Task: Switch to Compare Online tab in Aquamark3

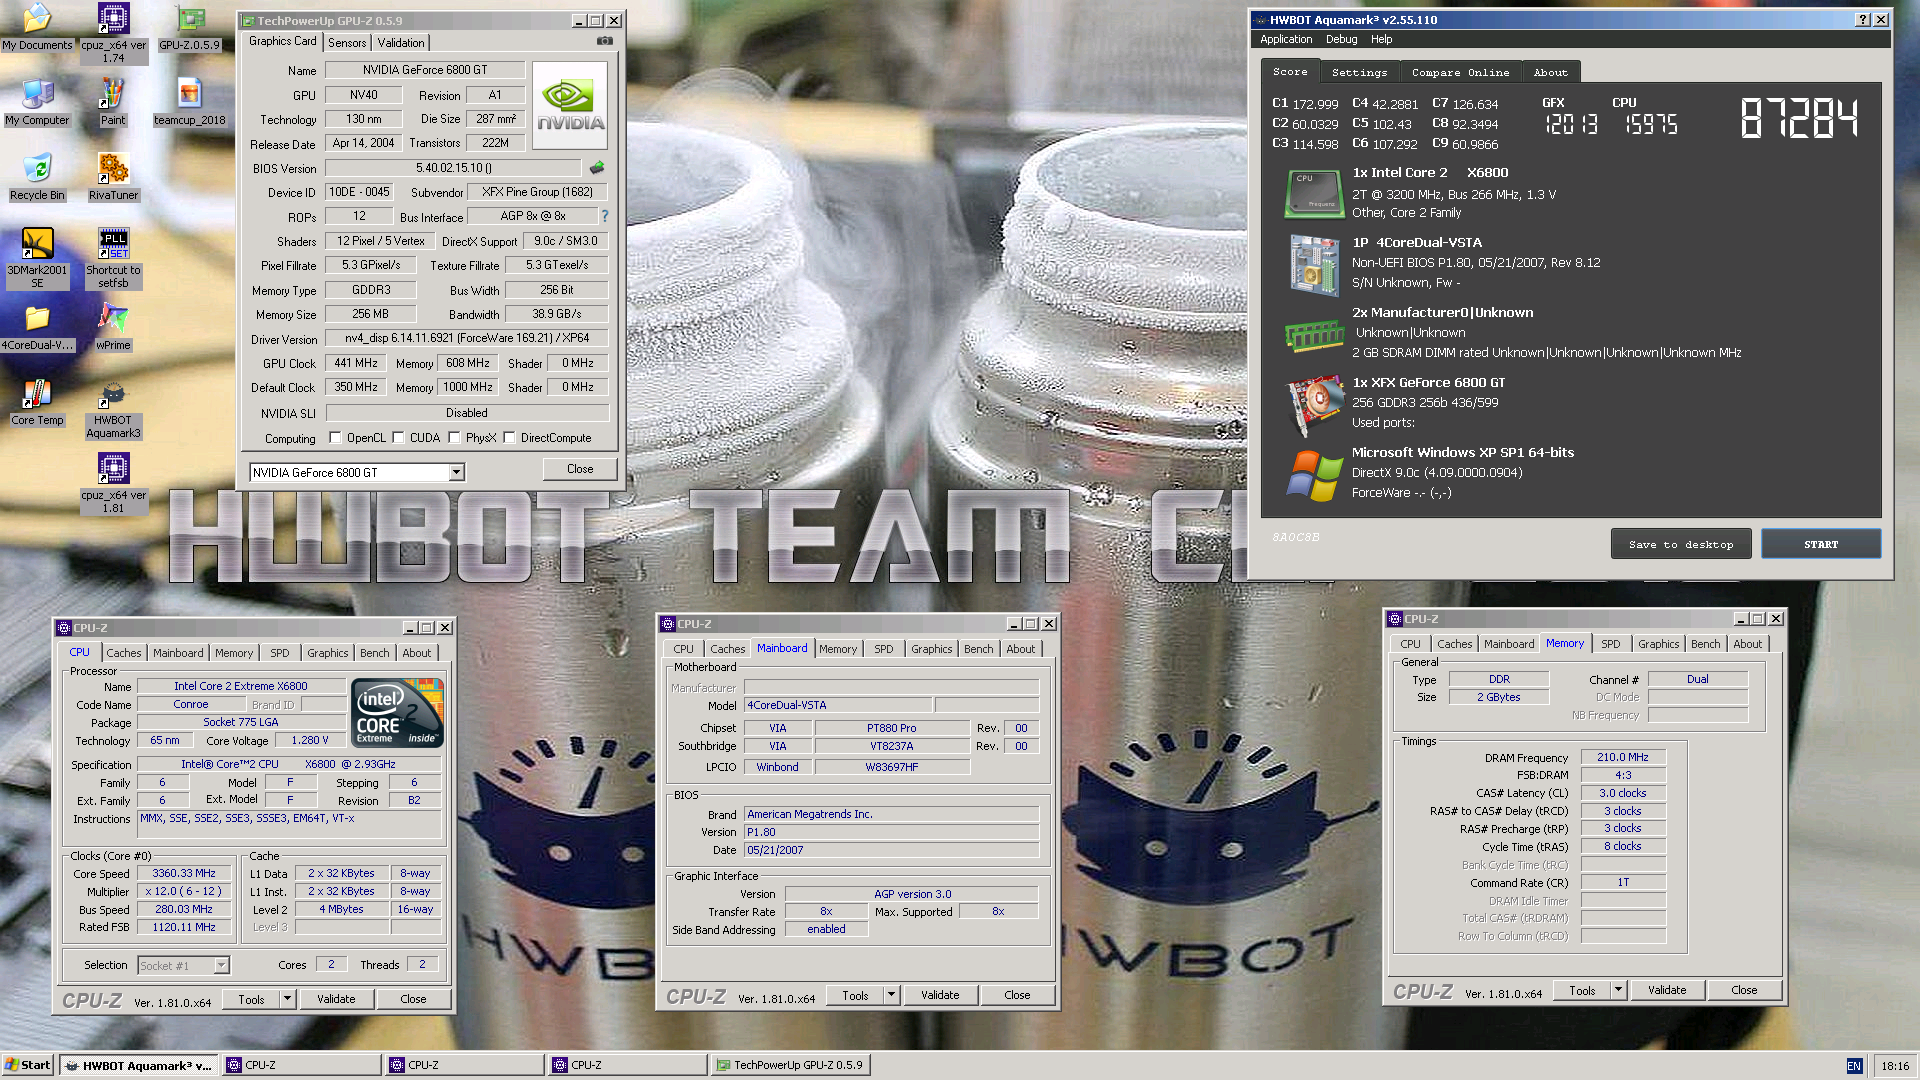Action: point(1460,72)
